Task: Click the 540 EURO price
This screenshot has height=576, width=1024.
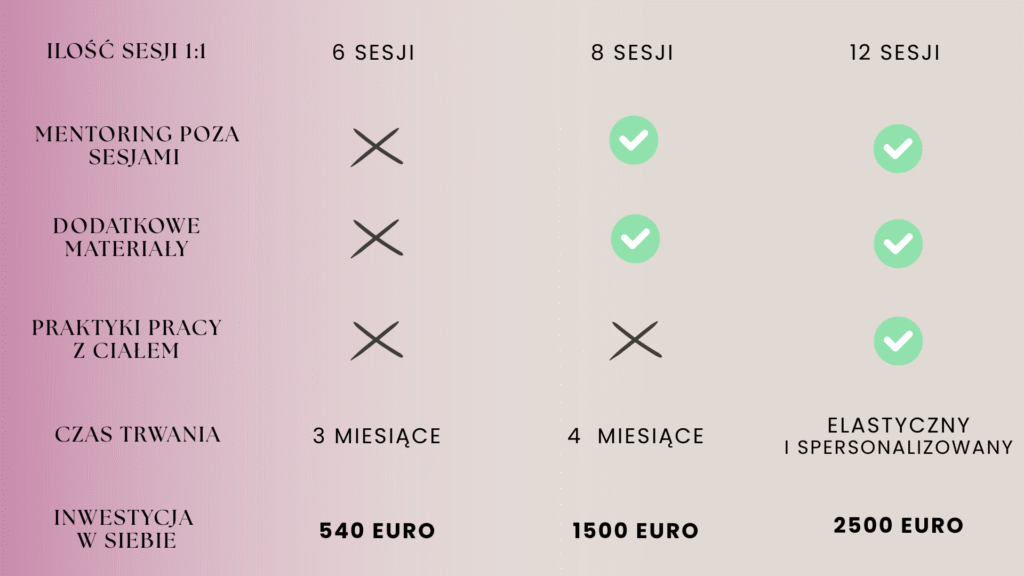Action: (x=377, y=530)
